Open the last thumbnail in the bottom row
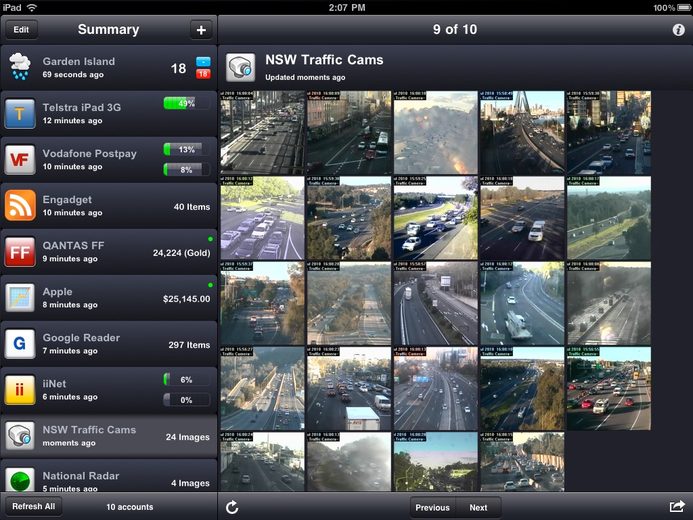Viewport: 693px width, 520px height. pyautogui.click(x=522, y=462)
